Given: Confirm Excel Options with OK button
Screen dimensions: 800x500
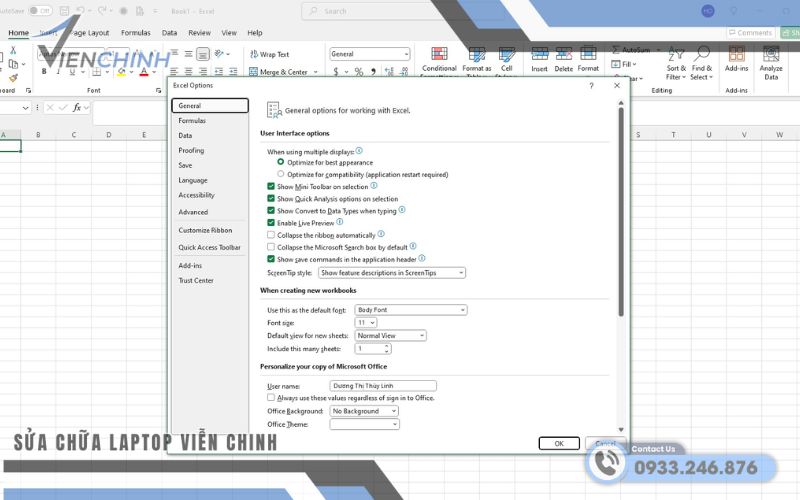Looking at the screenshot, I should pos(559,443).
